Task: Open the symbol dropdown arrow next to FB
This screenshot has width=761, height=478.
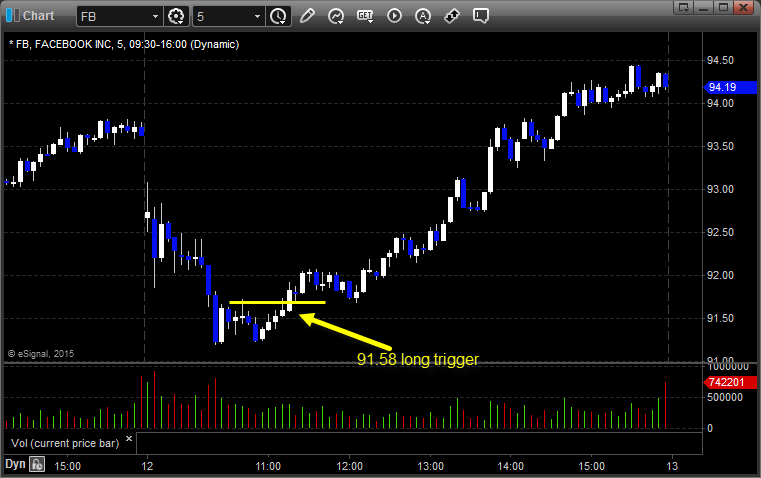Action: [155, 16]
